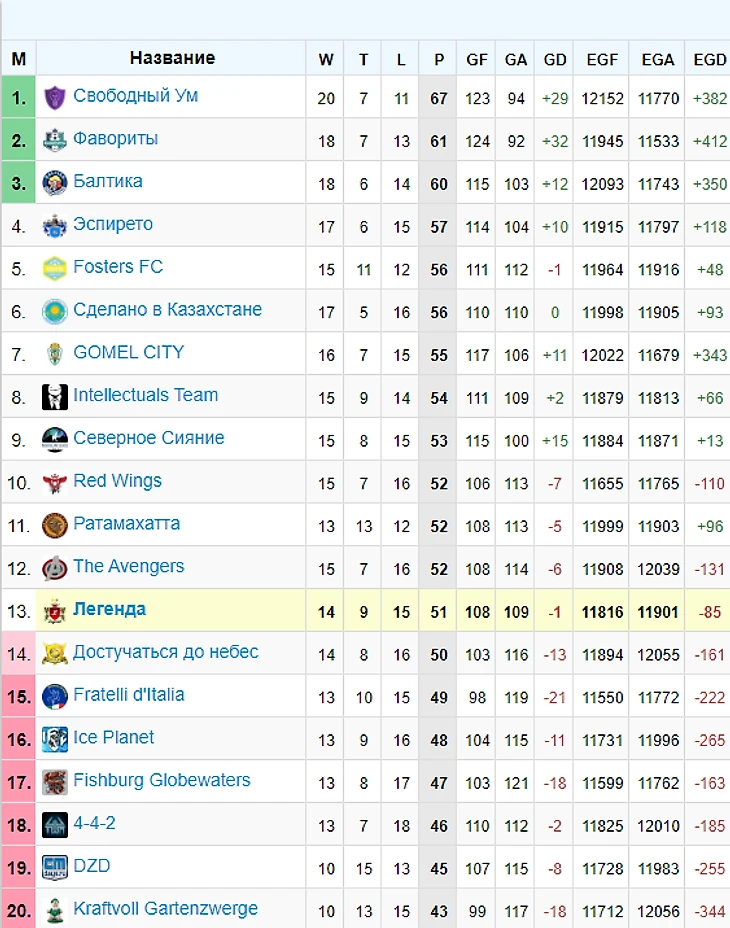Screen dimensions: 730x928
Task: Click the Red Wings team logo
Action: point(54,483)
